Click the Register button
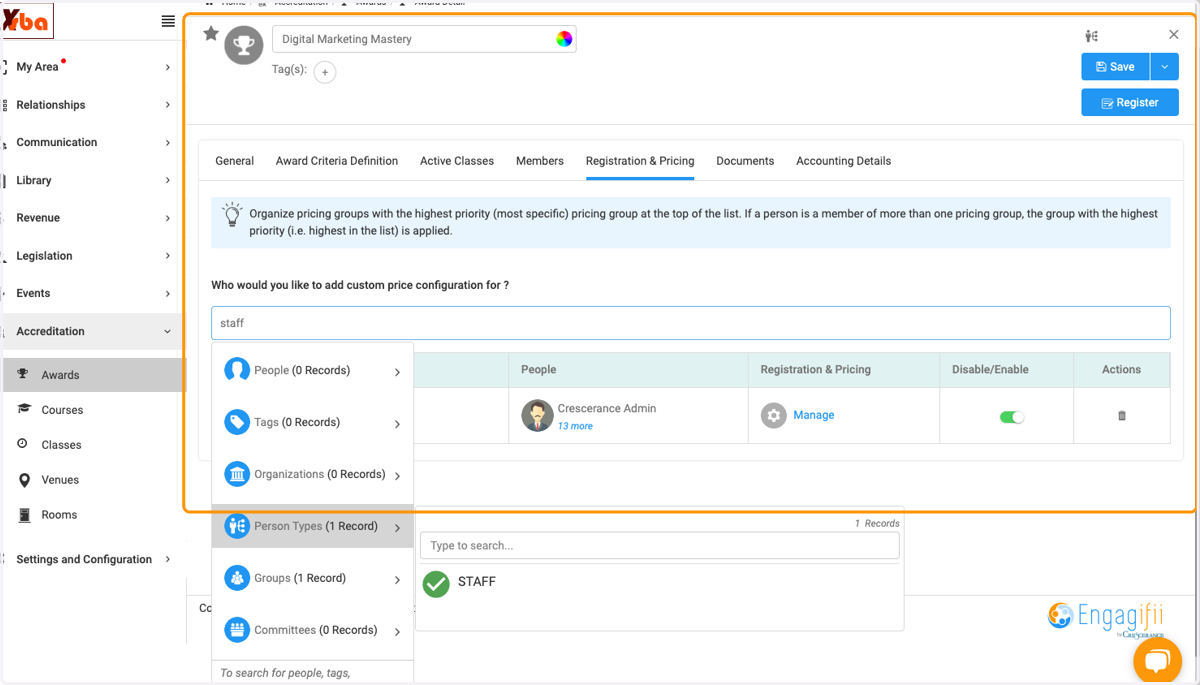The width and height of the screenshot is (1200, 685). [1130, 102]
